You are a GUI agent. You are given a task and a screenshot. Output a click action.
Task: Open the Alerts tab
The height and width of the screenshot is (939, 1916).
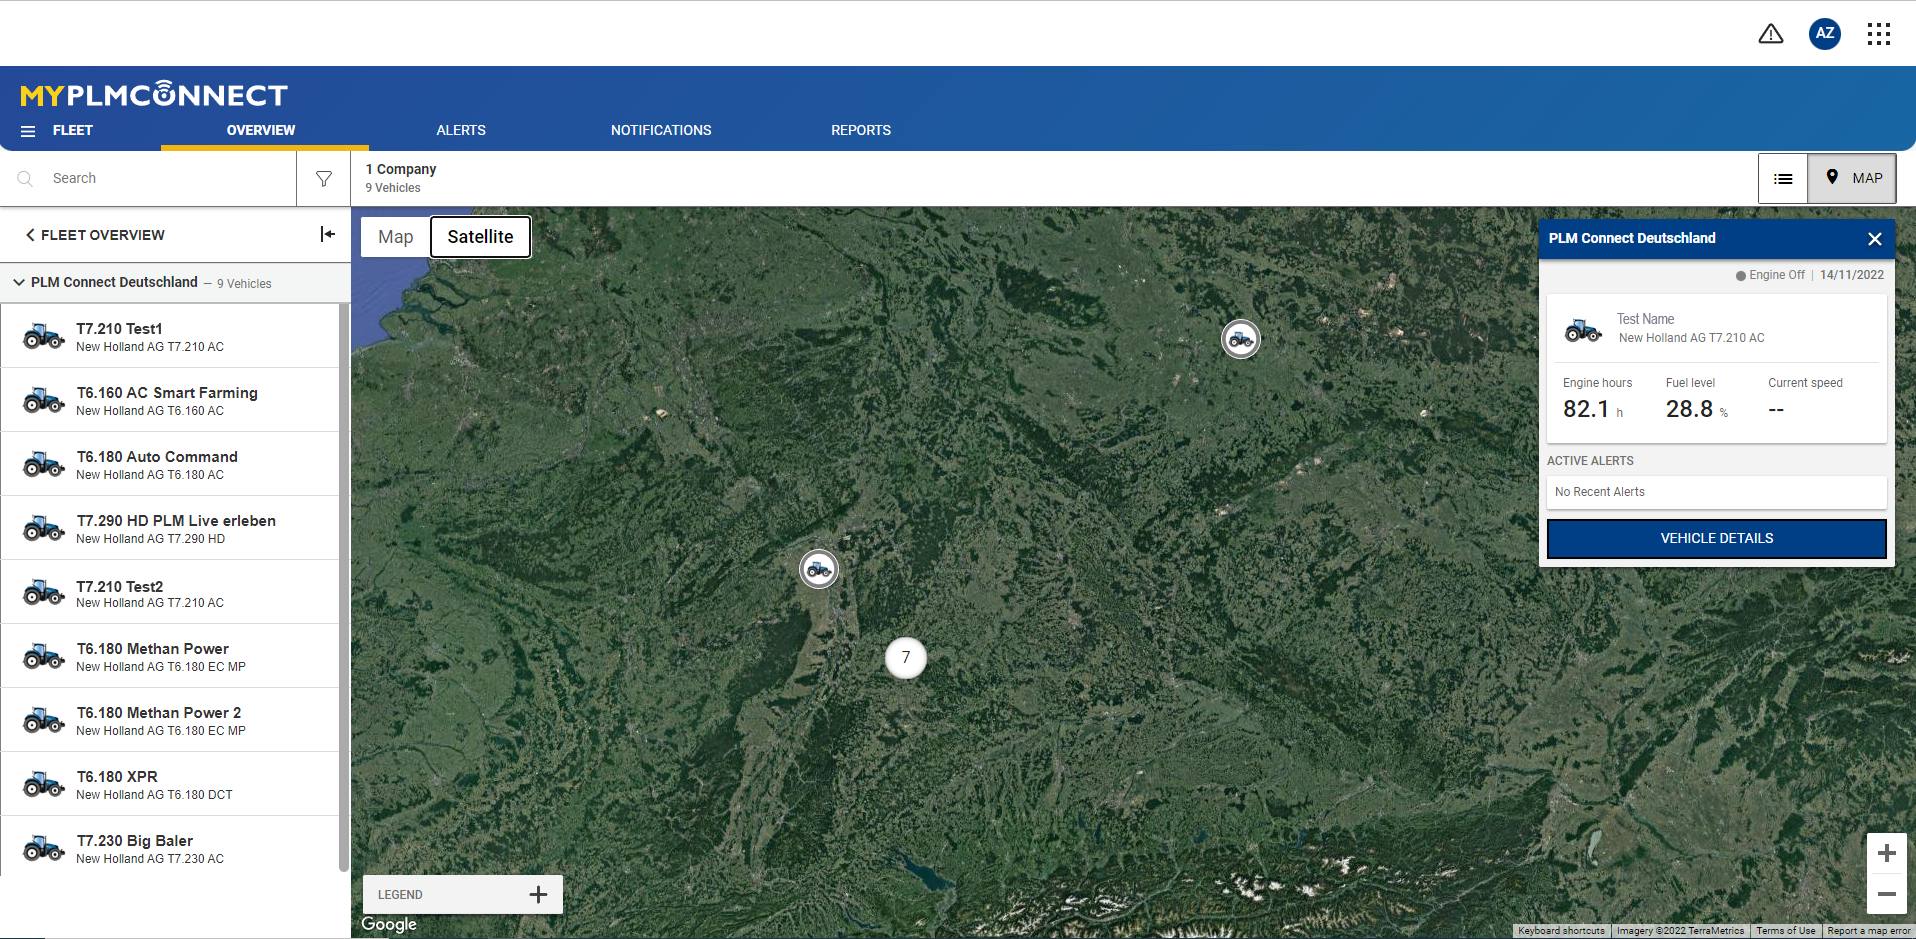[461, 131]
